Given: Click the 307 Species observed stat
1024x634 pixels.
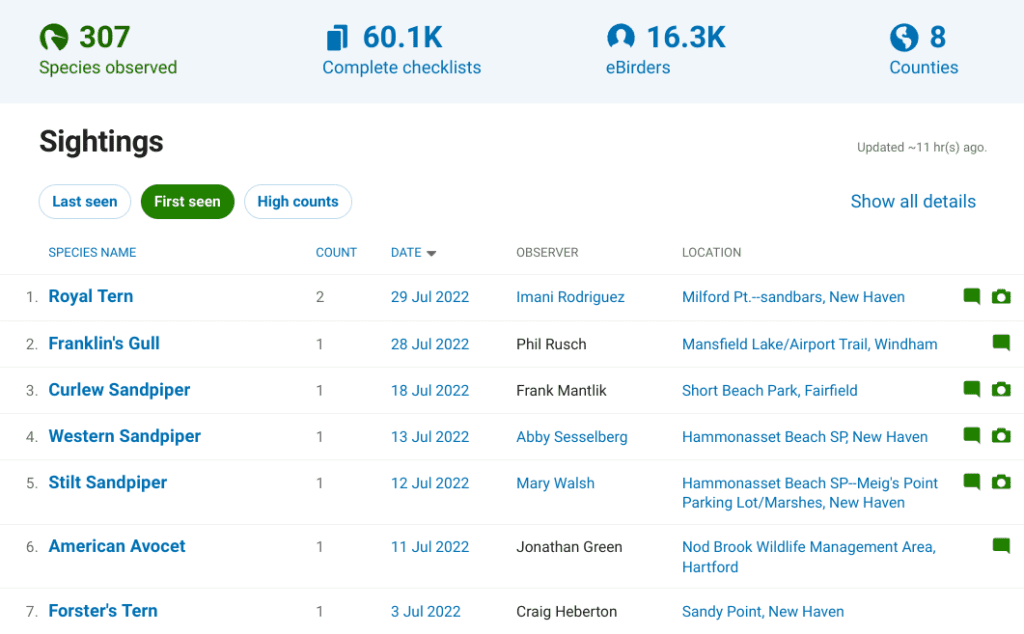Looking at the screenshot, I should point(108,50).
